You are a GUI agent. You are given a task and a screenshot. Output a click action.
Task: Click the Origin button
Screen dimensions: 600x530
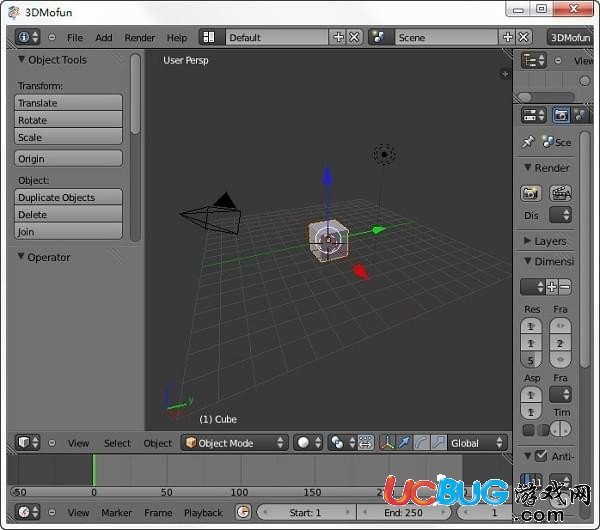pos(68,158)
